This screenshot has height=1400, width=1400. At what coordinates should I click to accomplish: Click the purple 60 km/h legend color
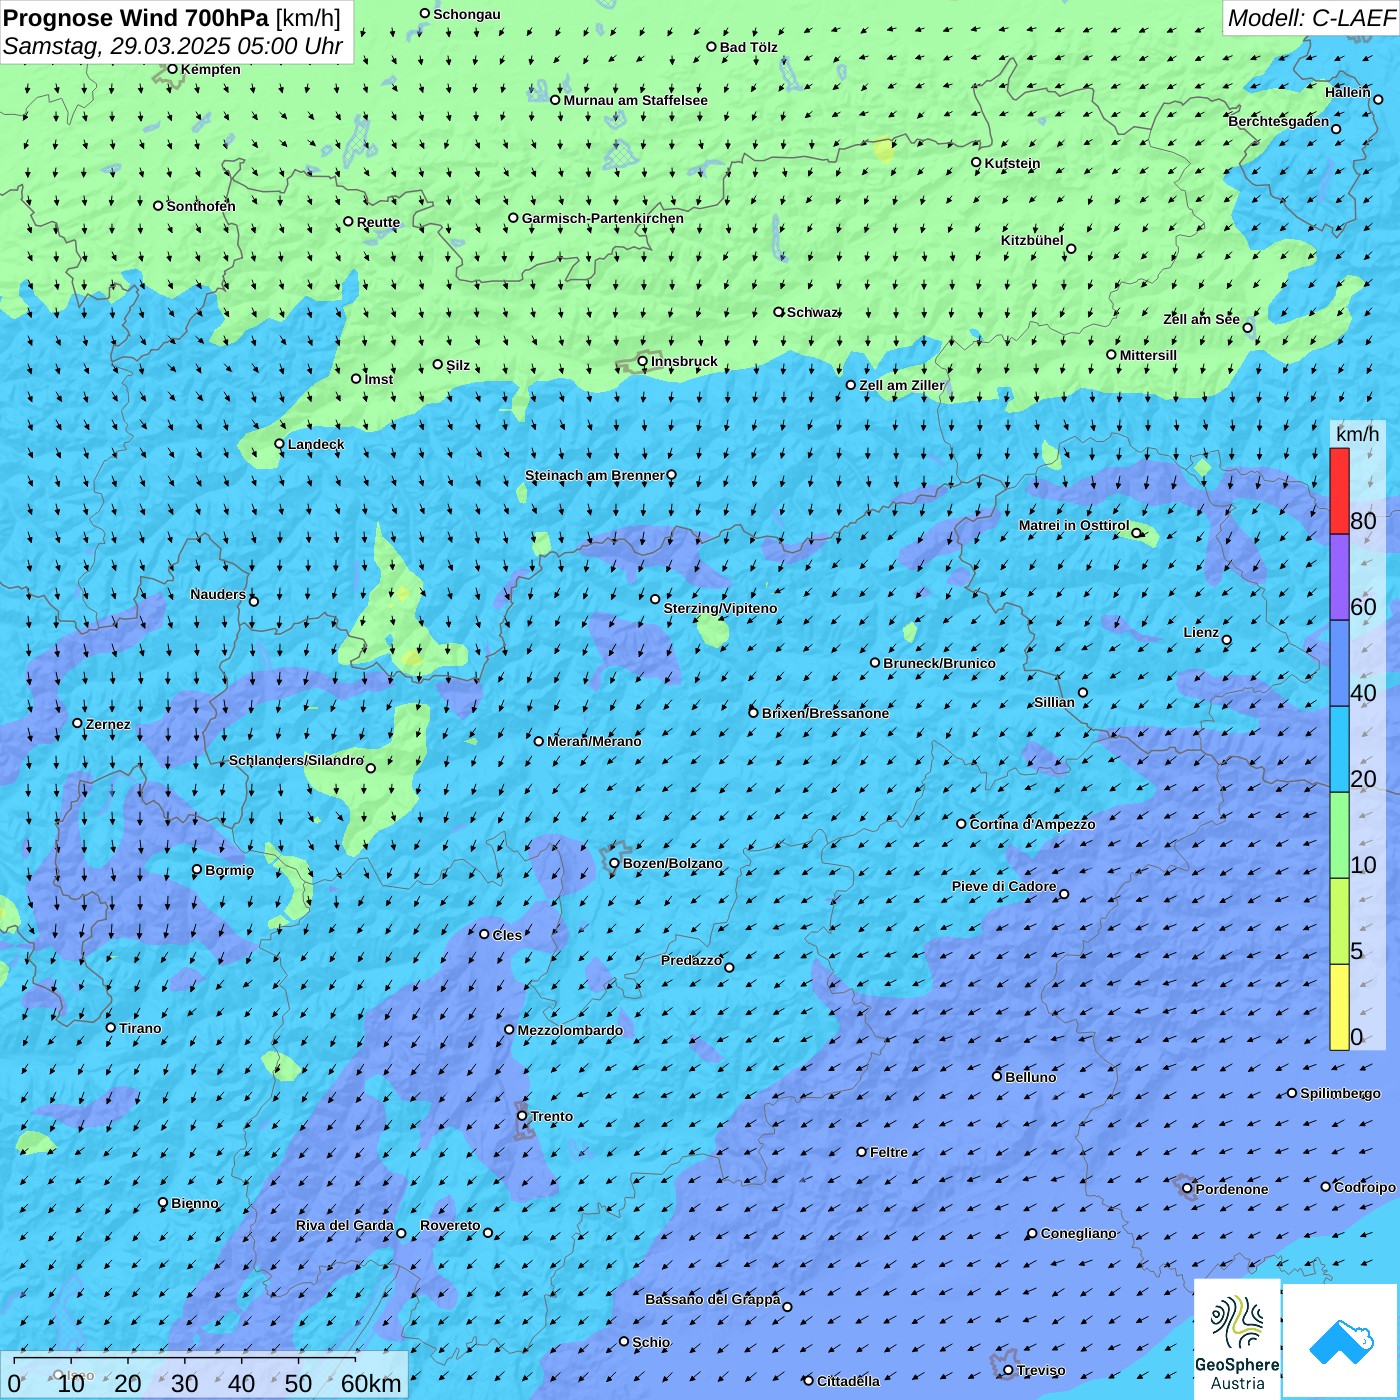click(1339, 577)
